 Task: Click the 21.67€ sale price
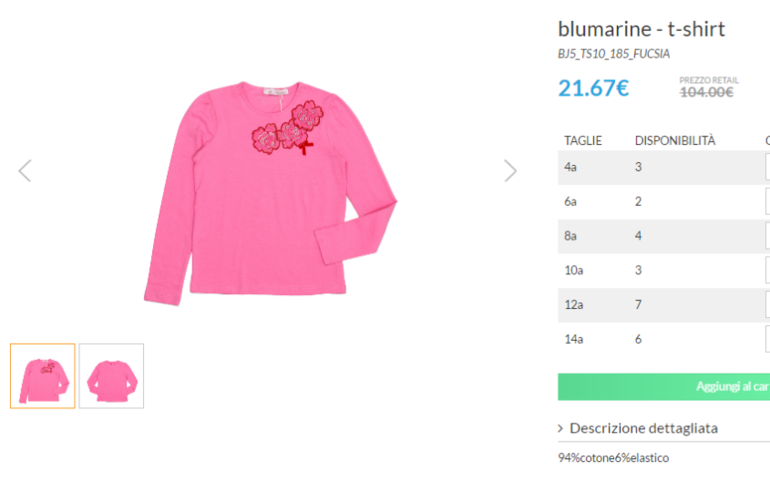[593, 88]
